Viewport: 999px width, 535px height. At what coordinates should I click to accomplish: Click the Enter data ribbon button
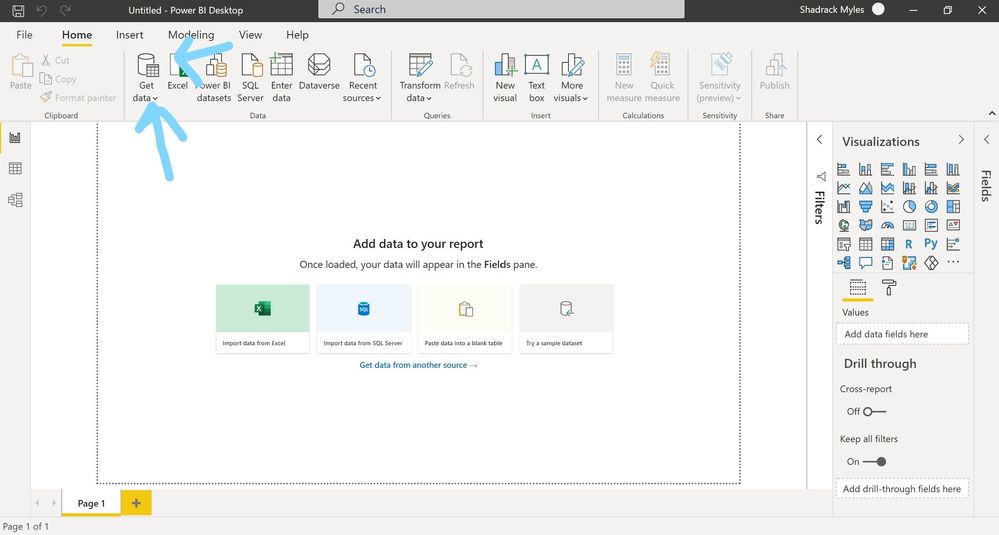281,78
